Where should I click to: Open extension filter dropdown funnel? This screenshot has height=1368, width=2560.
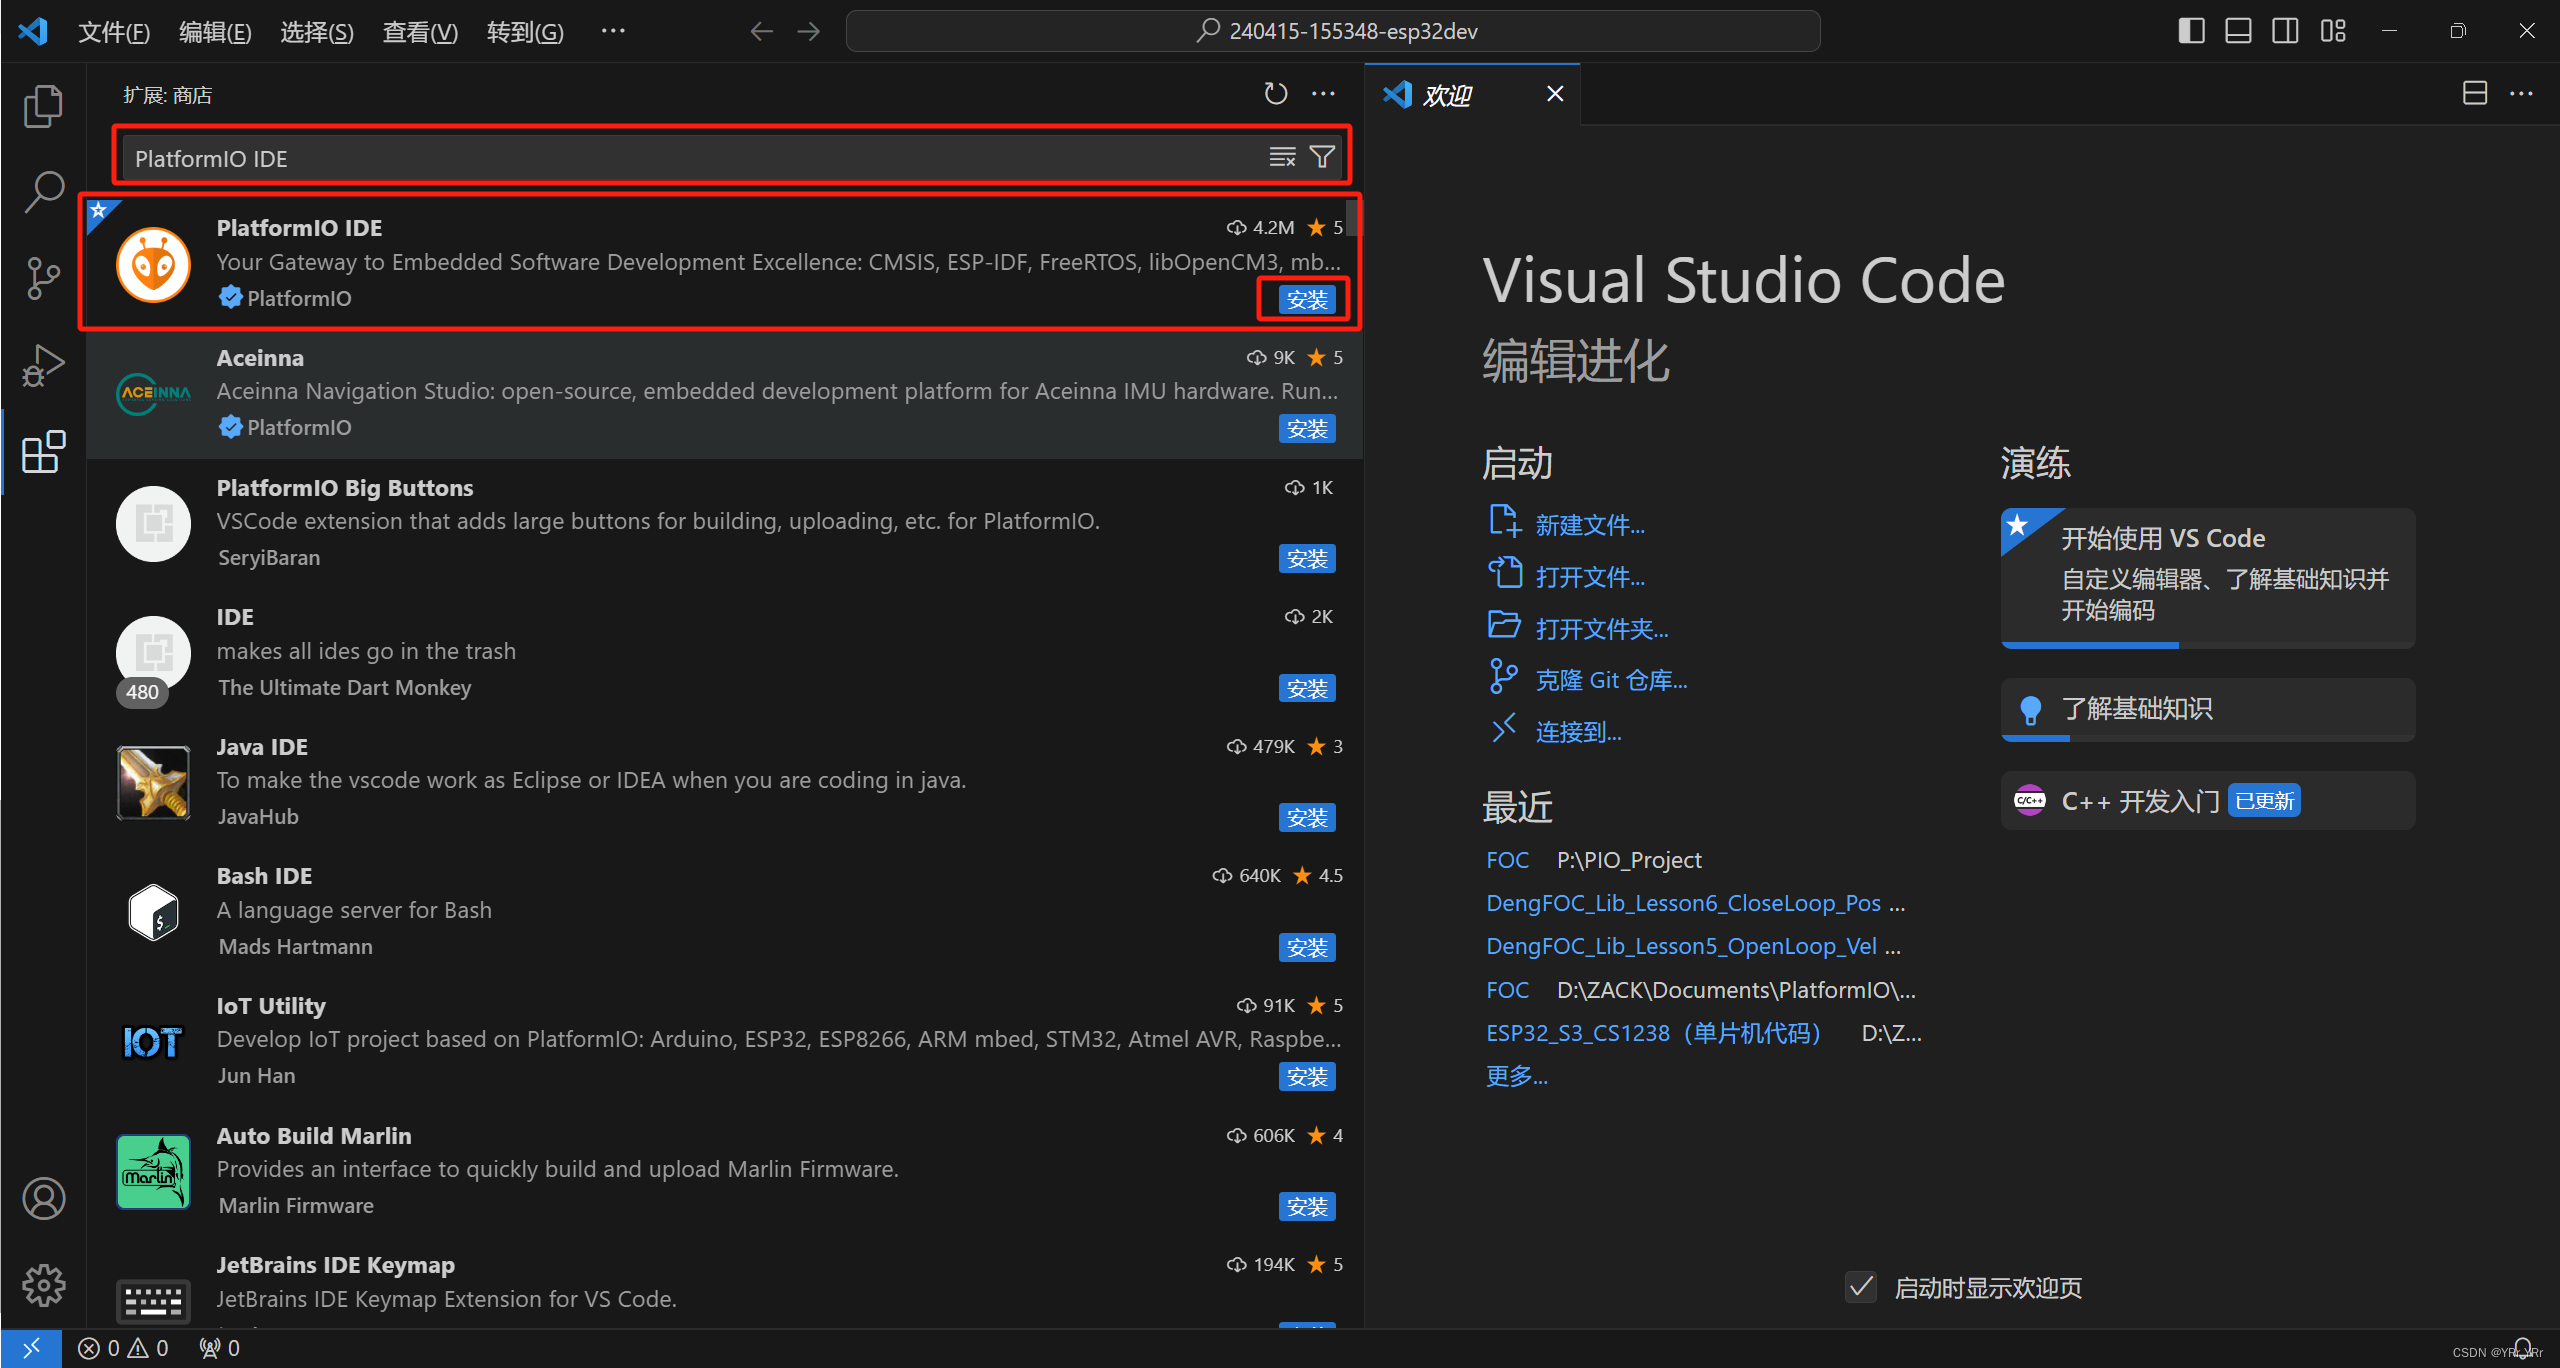tap(1322, 158)
